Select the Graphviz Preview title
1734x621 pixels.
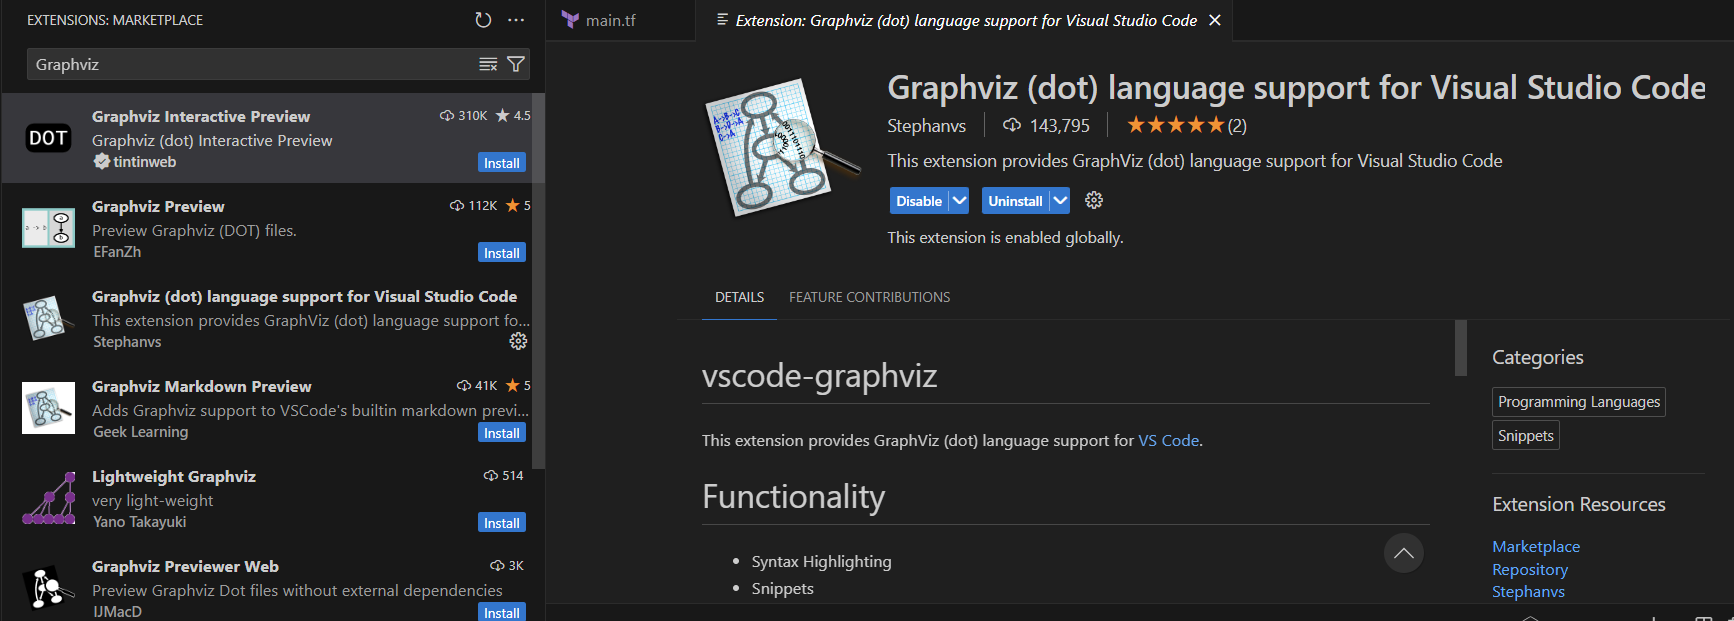(158, 206)
